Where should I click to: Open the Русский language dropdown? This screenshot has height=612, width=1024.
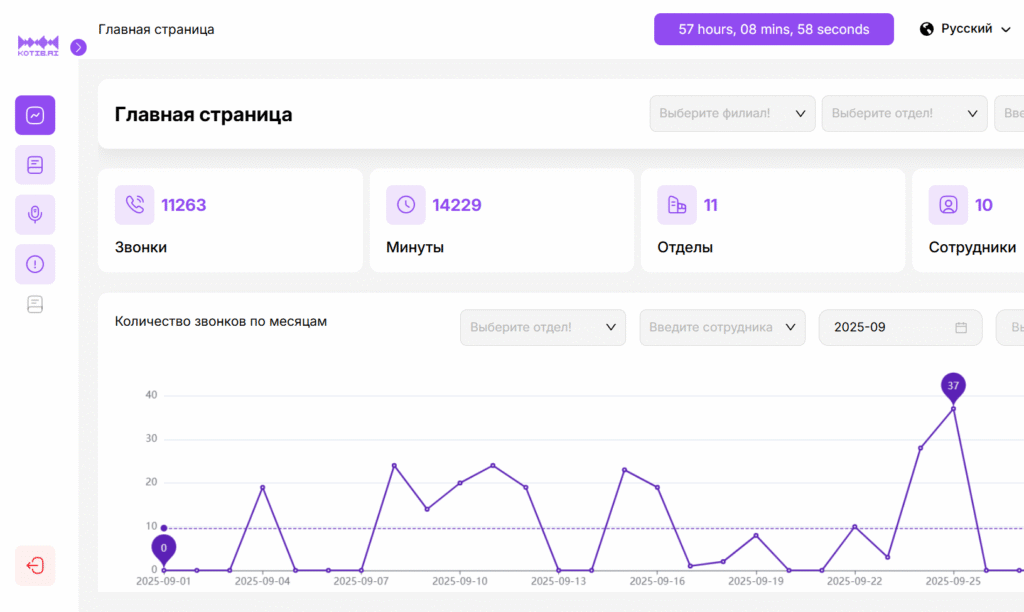965,29
